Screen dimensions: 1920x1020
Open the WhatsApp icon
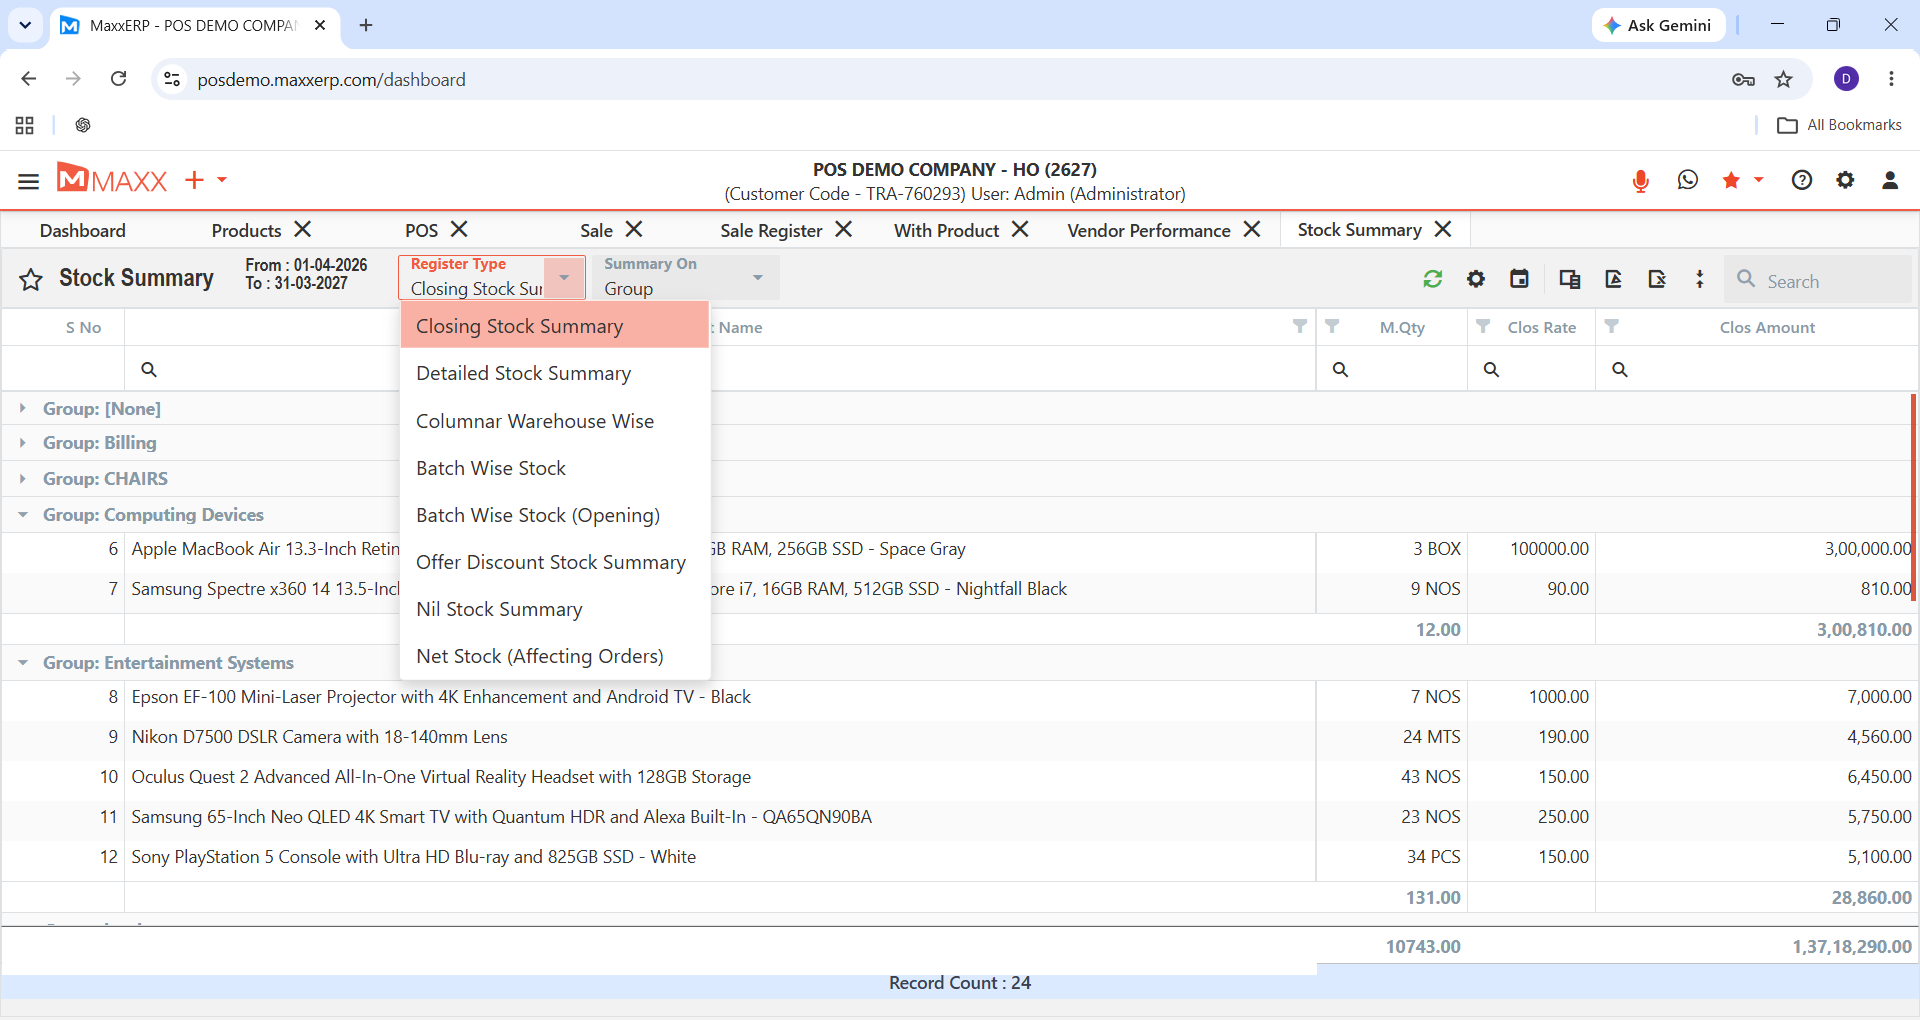click(1688, 180)
